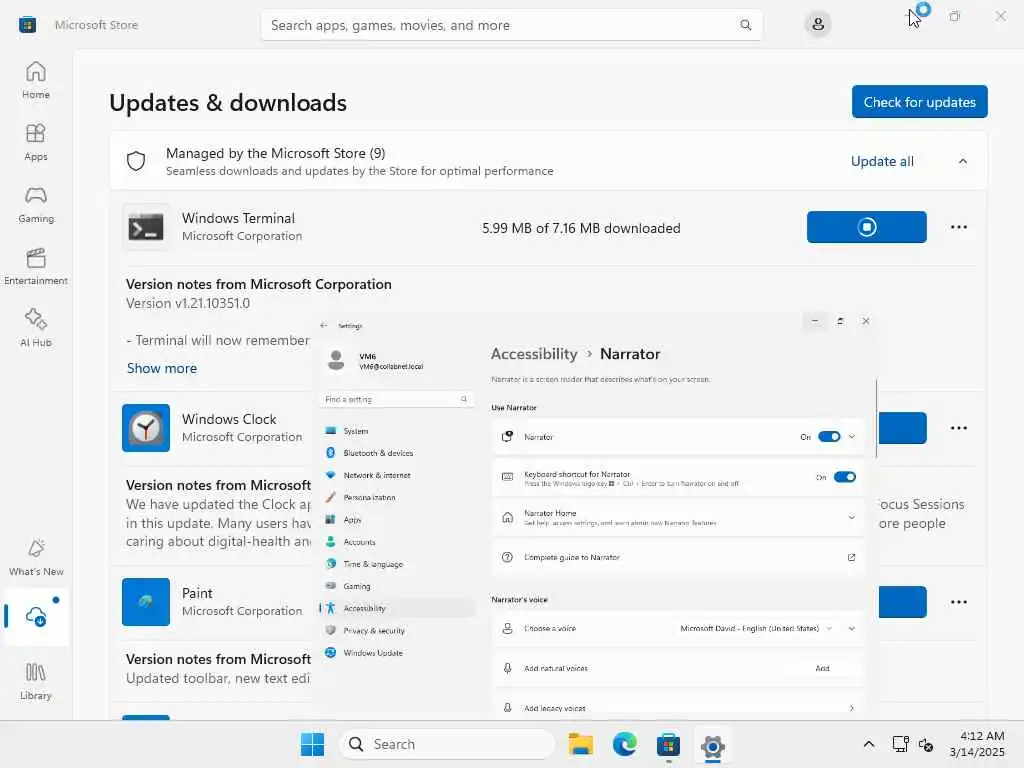Viewport: 1024px width, 768px height.
Task: Click taskbar Search box
Action: 447,744
